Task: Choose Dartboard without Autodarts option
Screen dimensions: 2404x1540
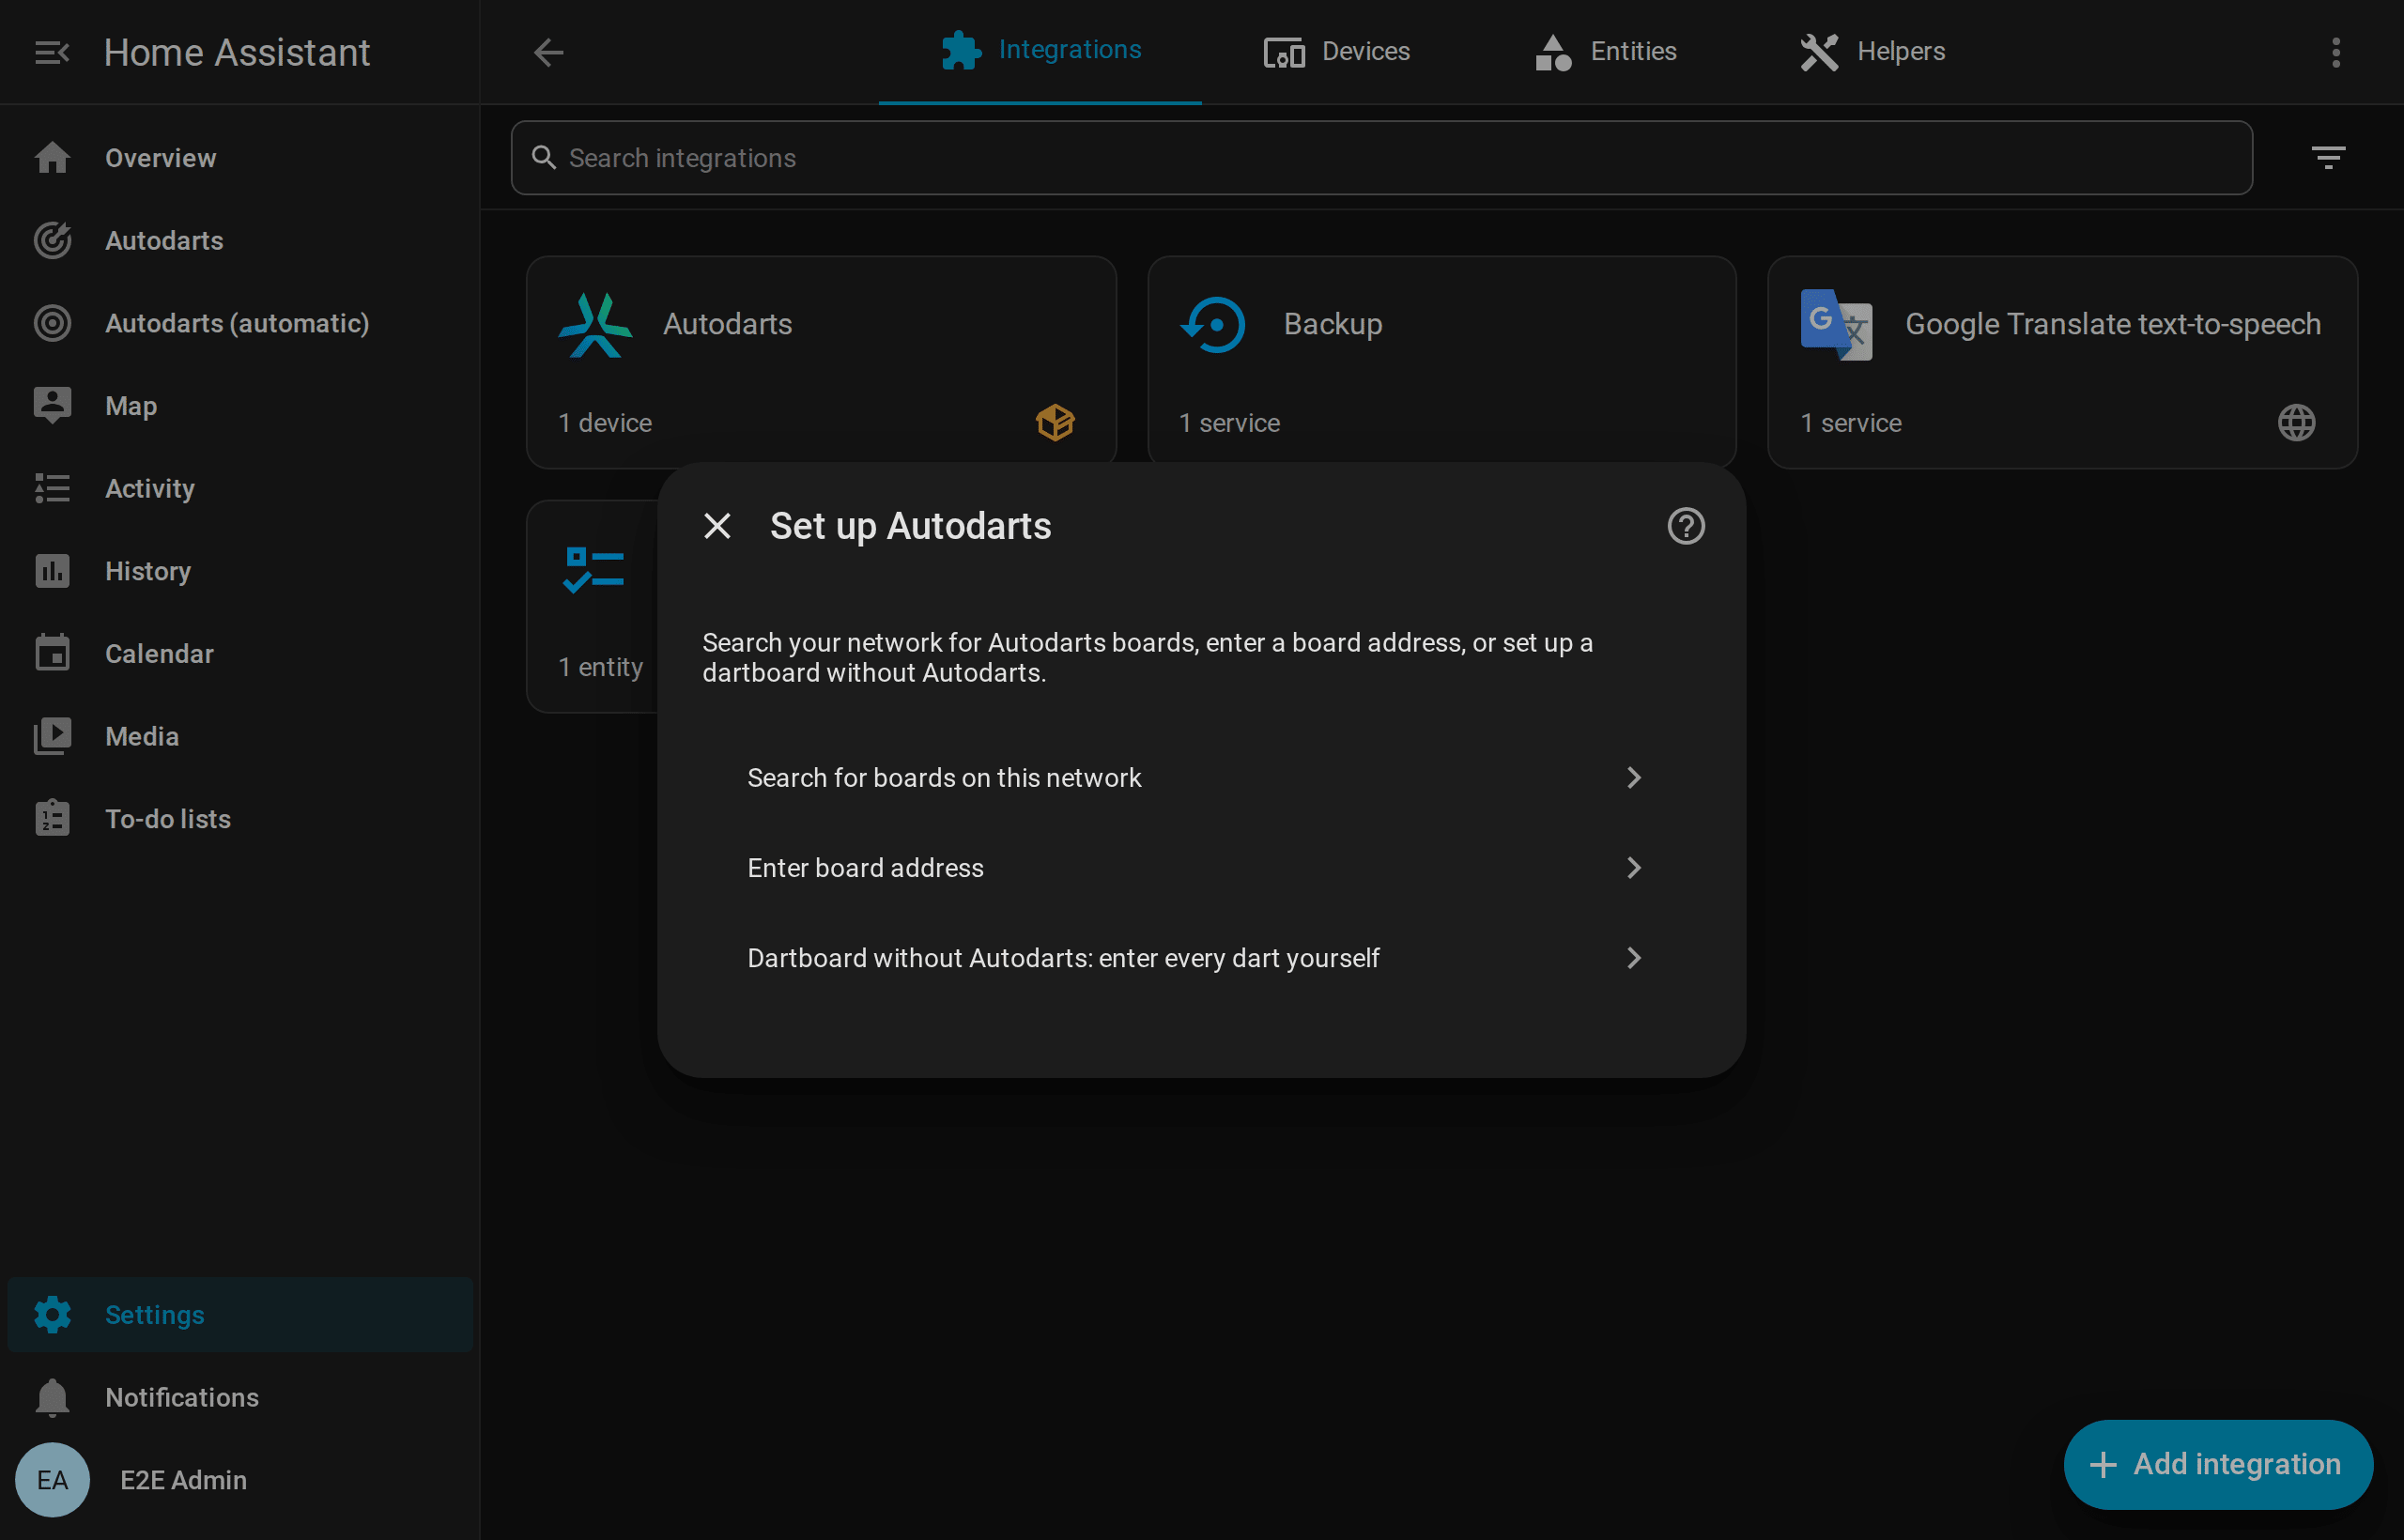Action: point(1201,958)
